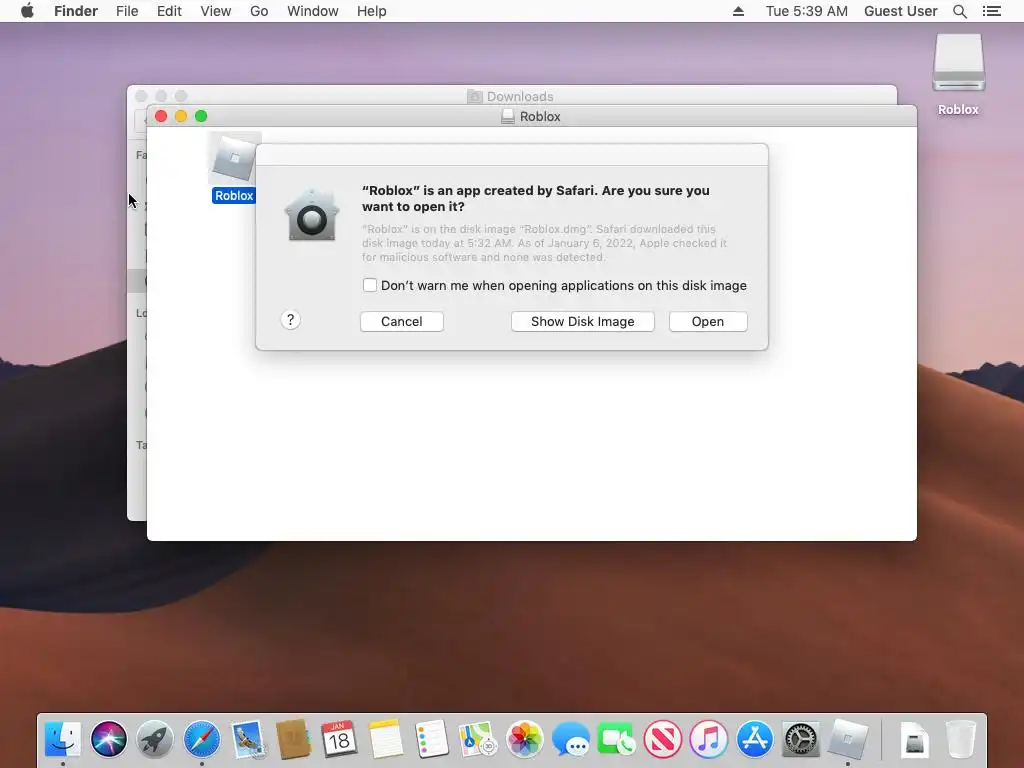Enable "Don't warn me" checkbox

(370, 285)
